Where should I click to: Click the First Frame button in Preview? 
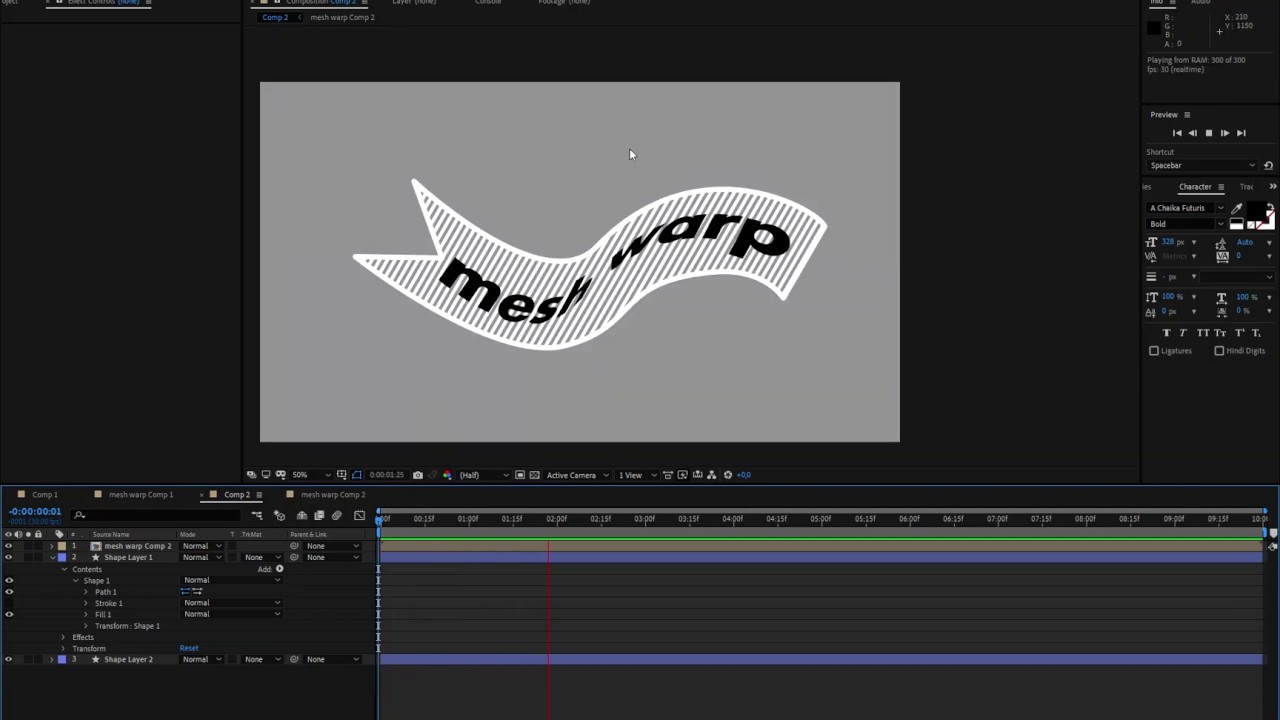point(1177,133)
